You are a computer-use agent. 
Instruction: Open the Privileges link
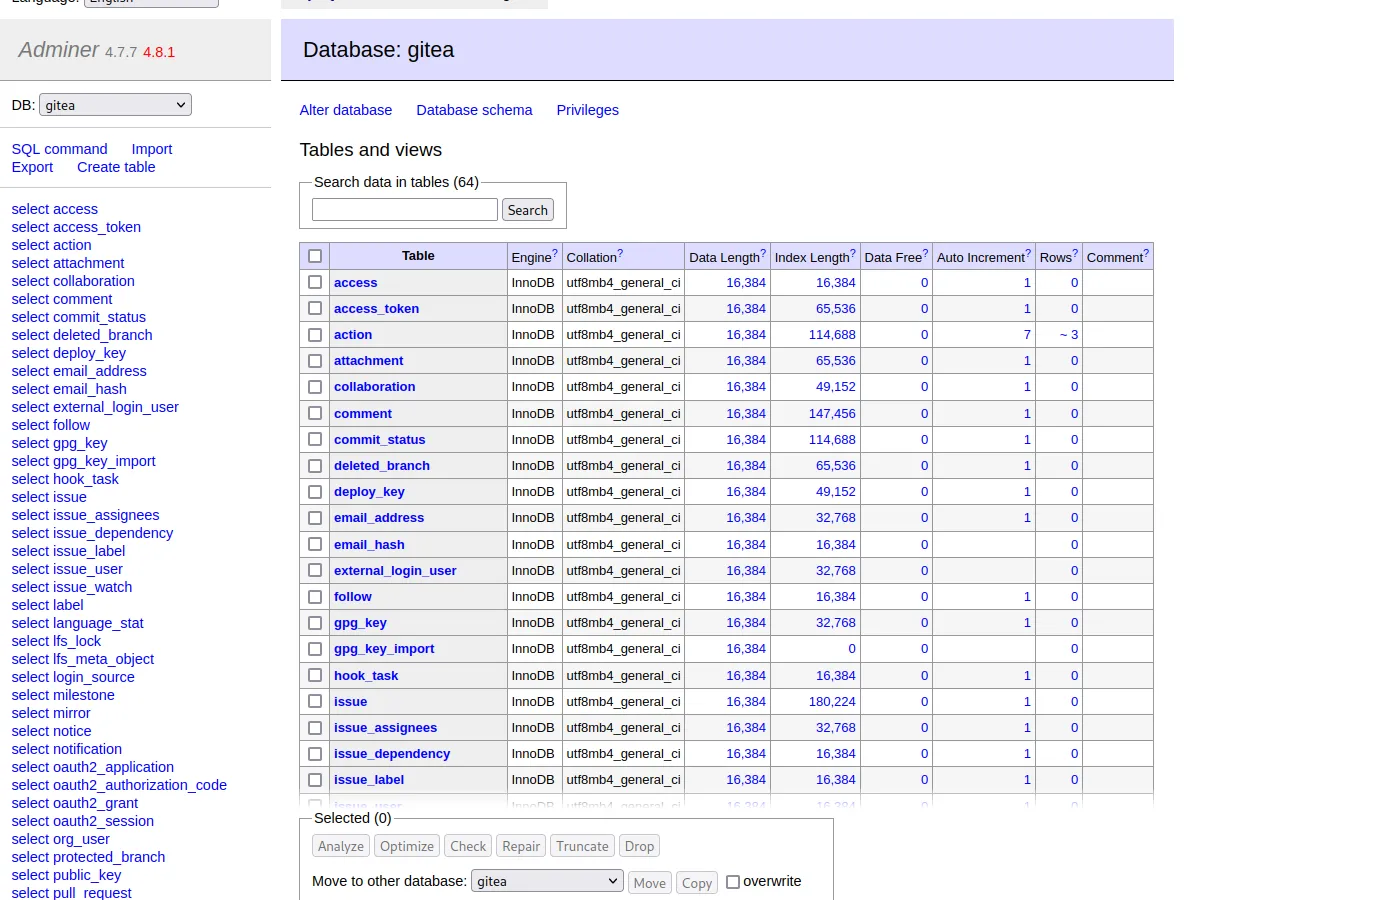pos(587,110)
